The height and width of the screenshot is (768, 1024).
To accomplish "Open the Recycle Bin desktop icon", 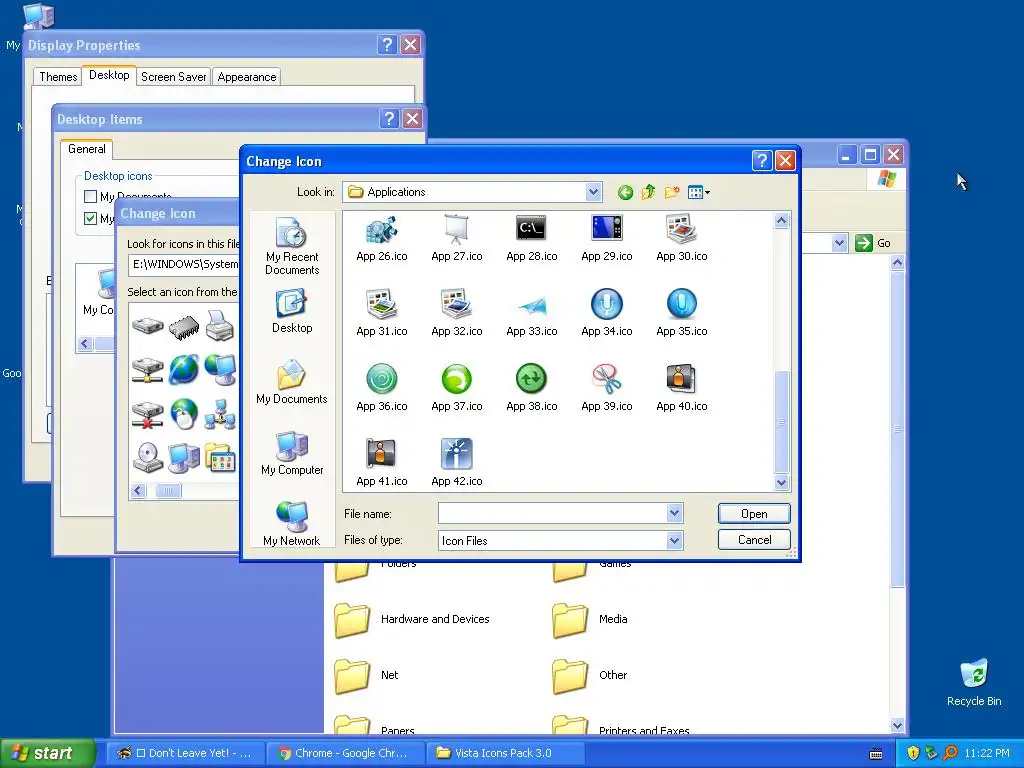I will point(974,682).
